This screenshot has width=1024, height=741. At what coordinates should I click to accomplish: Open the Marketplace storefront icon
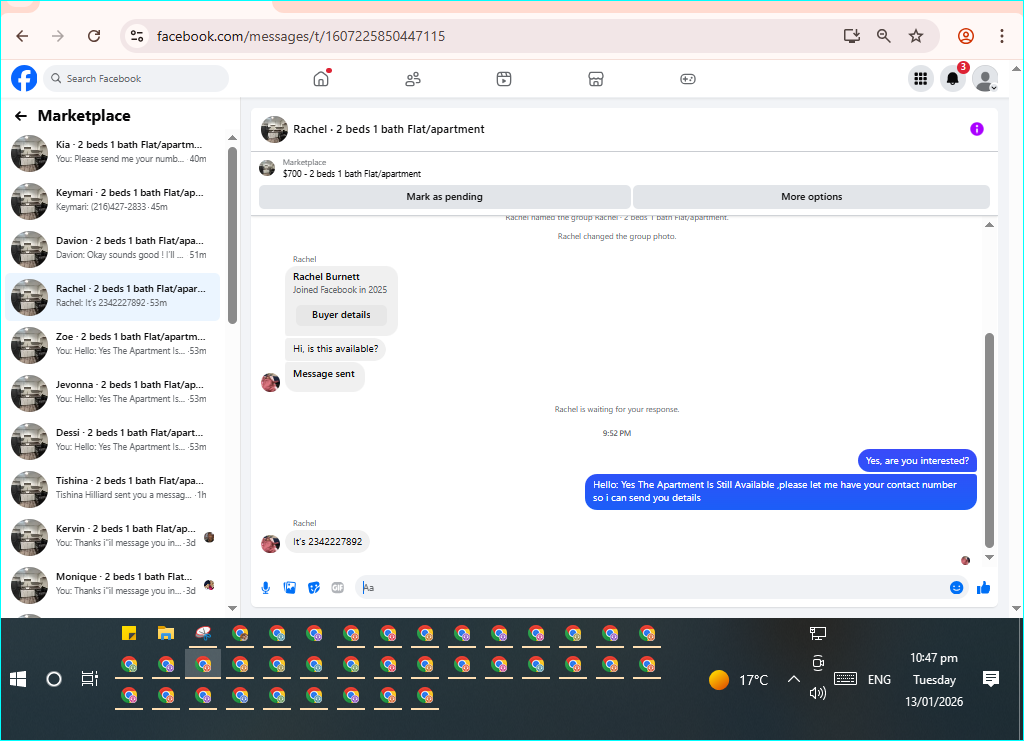596,79
